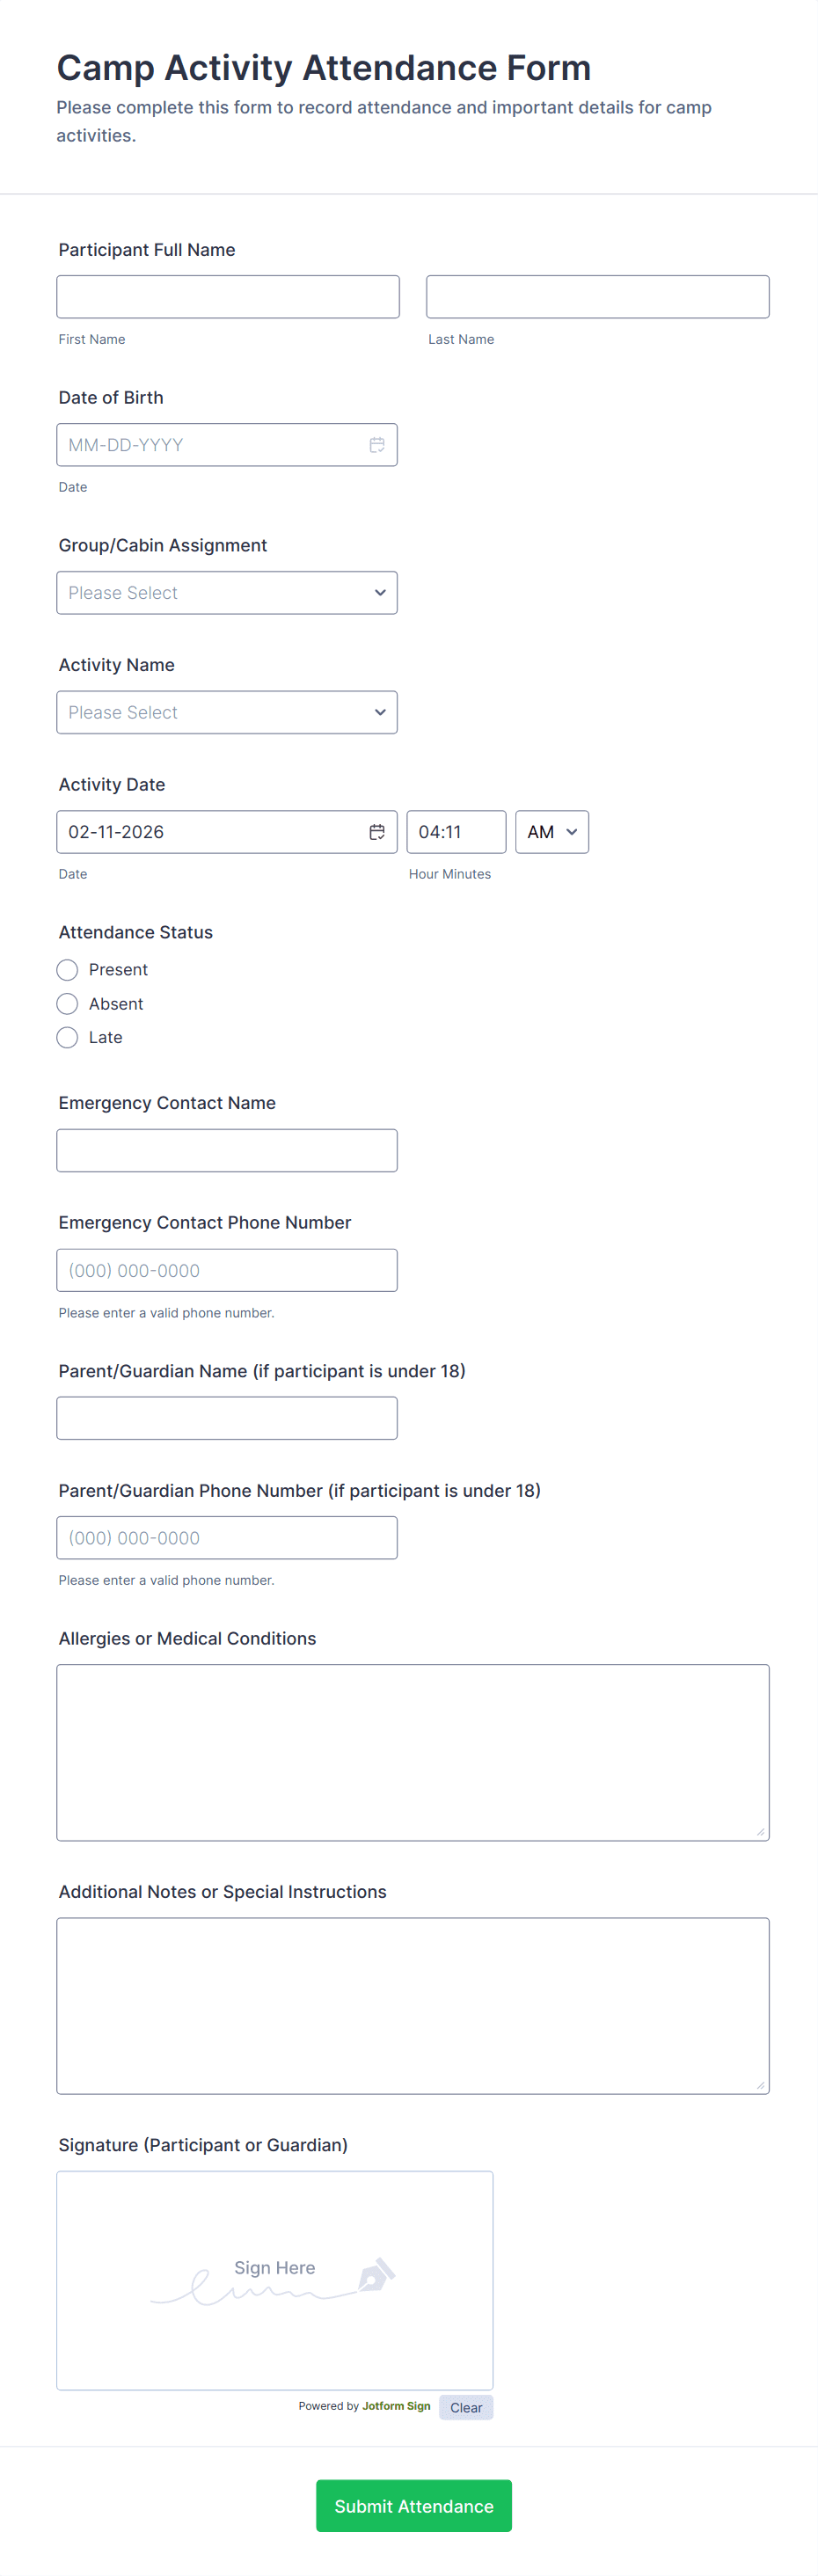This screenshot has height=2576, width=818.
Task: Clear the signature pad
Action: coord(466,2407)
